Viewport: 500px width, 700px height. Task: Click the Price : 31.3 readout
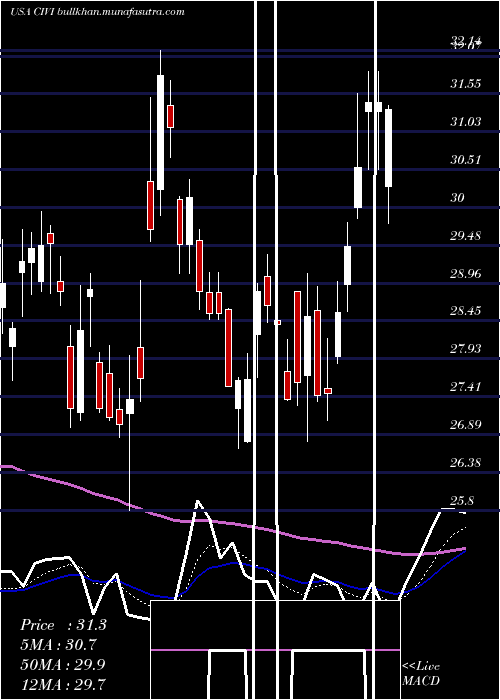pyautogui.click(x=63, y=625)
